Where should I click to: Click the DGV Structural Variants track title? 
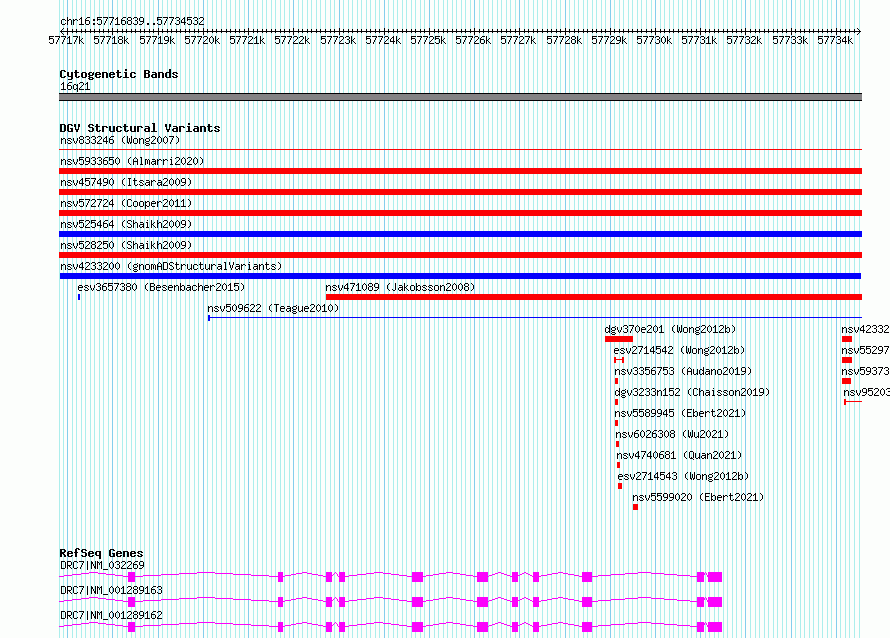(140, 128)
